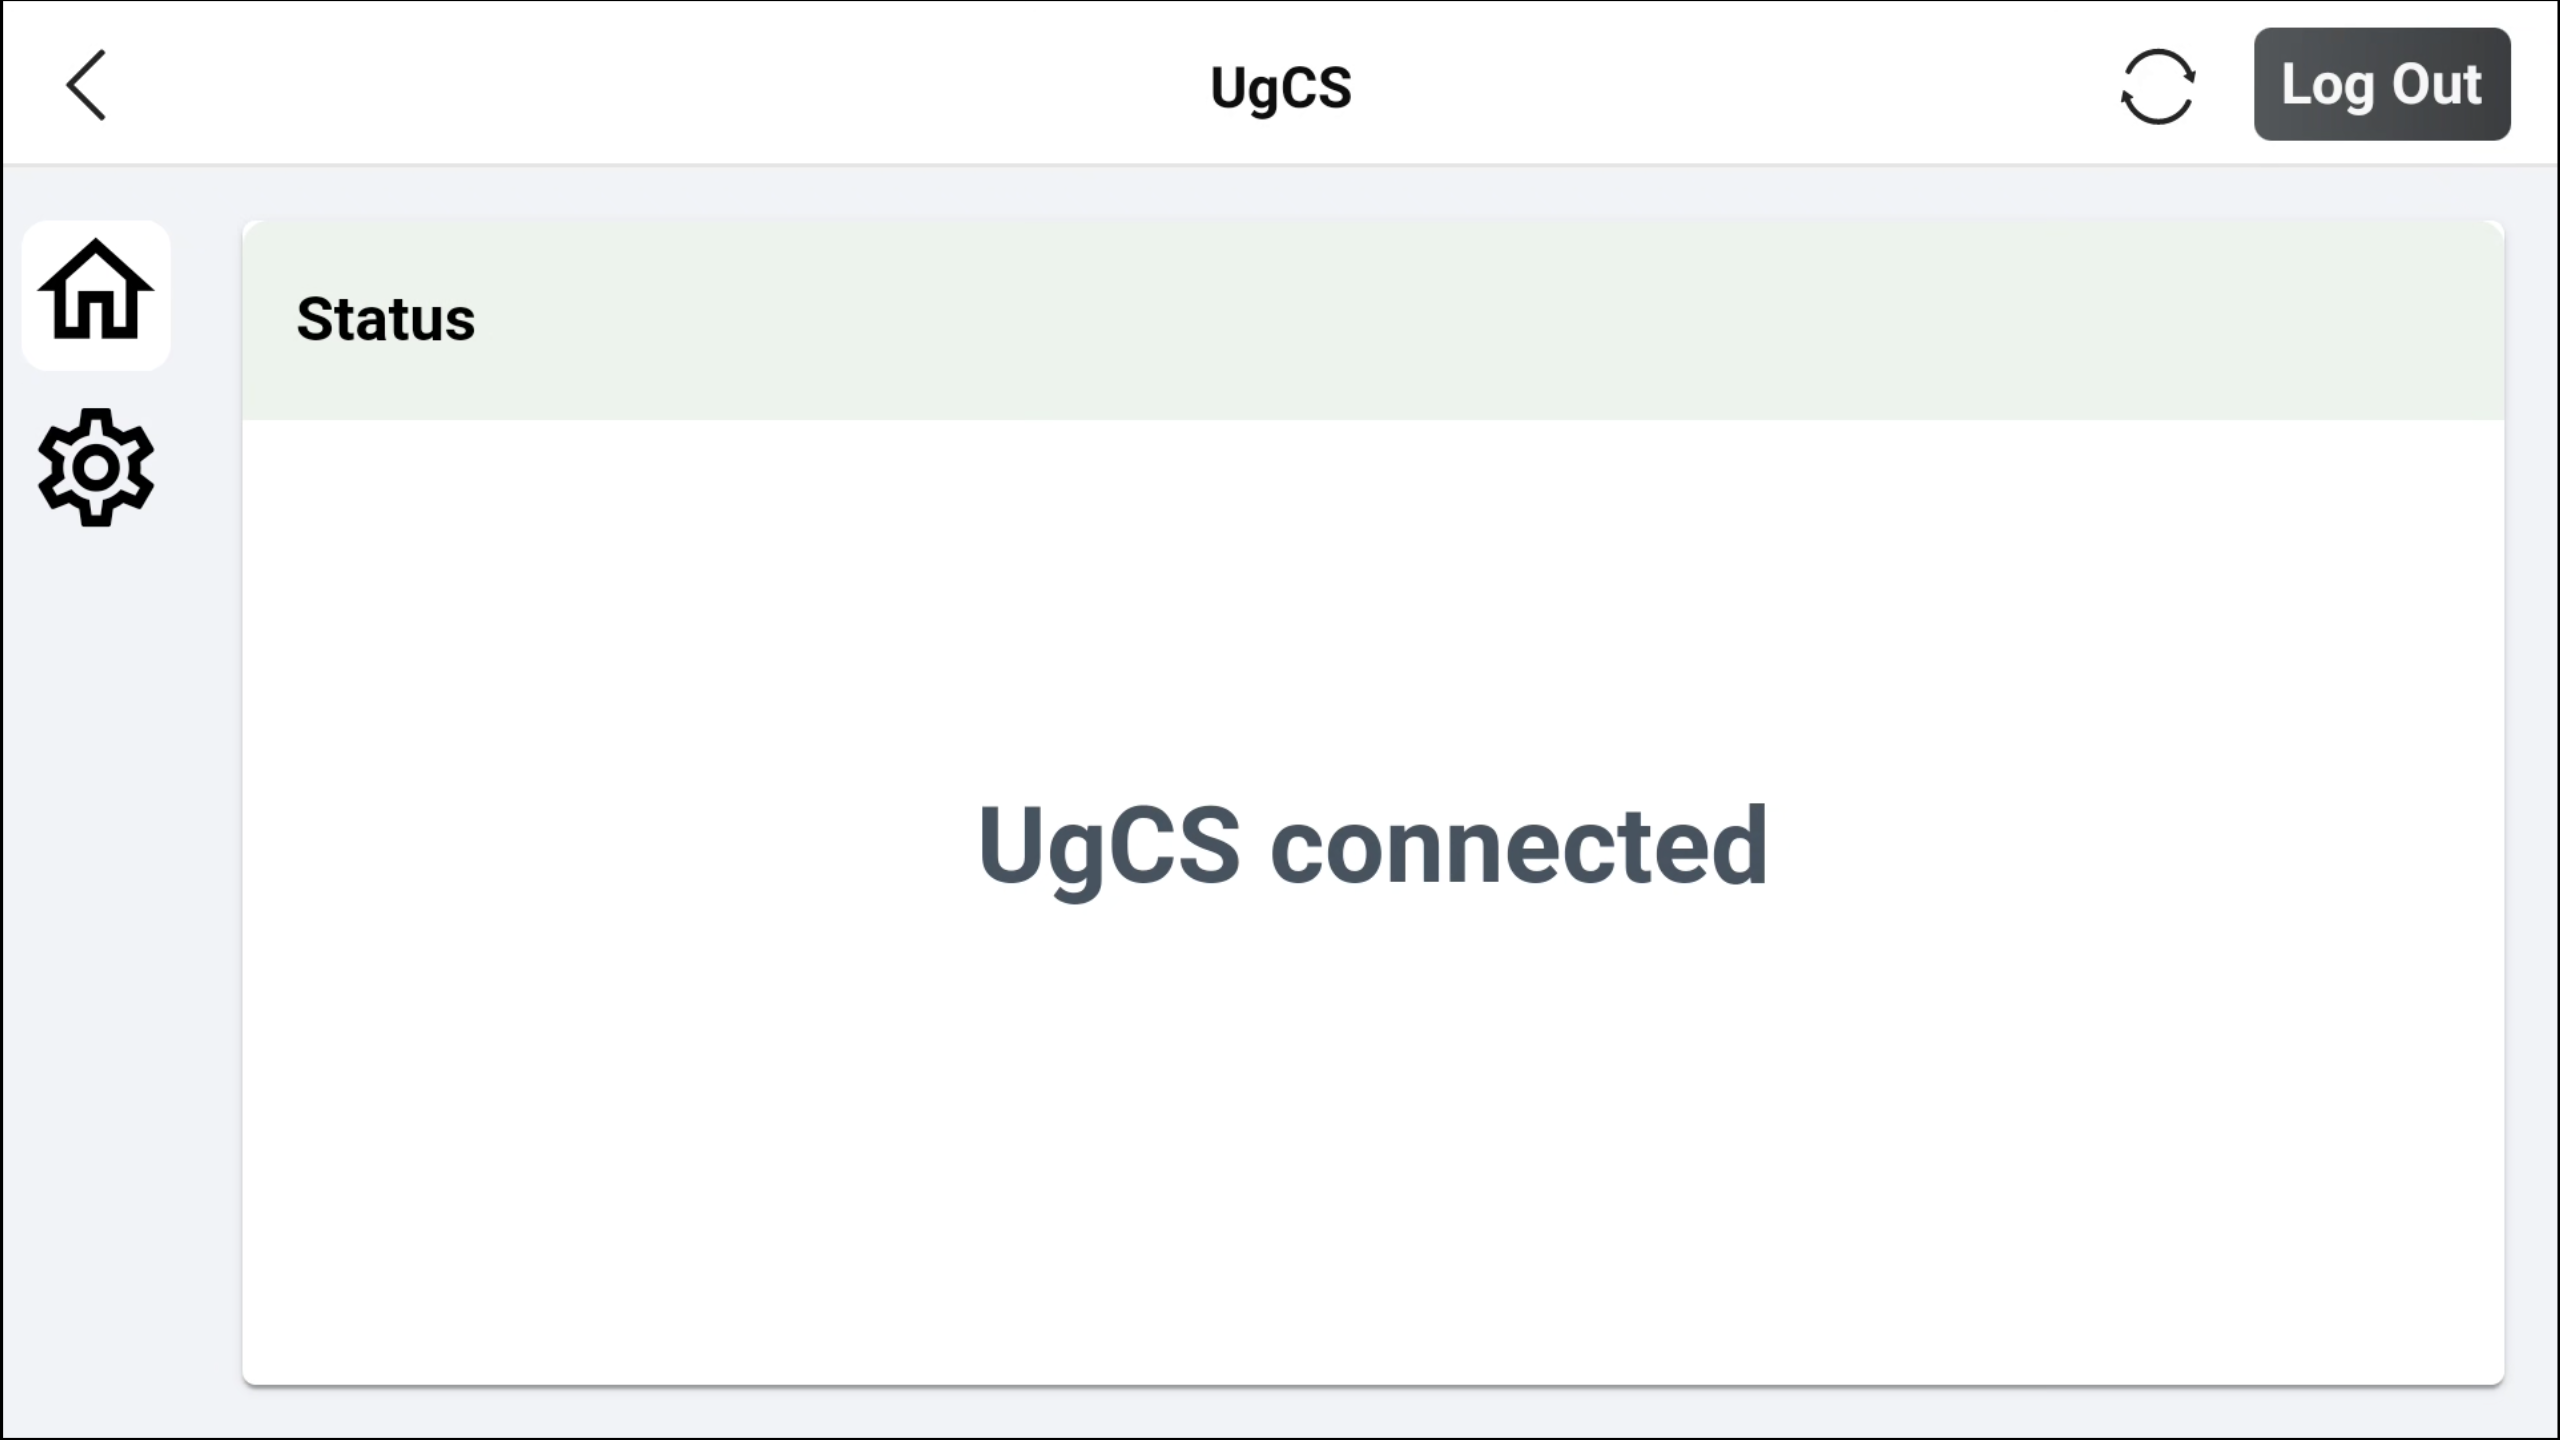Click the UgCS connected status text
Image resolution: width=2560 pixels, height=1440 pixels.
1372,846
